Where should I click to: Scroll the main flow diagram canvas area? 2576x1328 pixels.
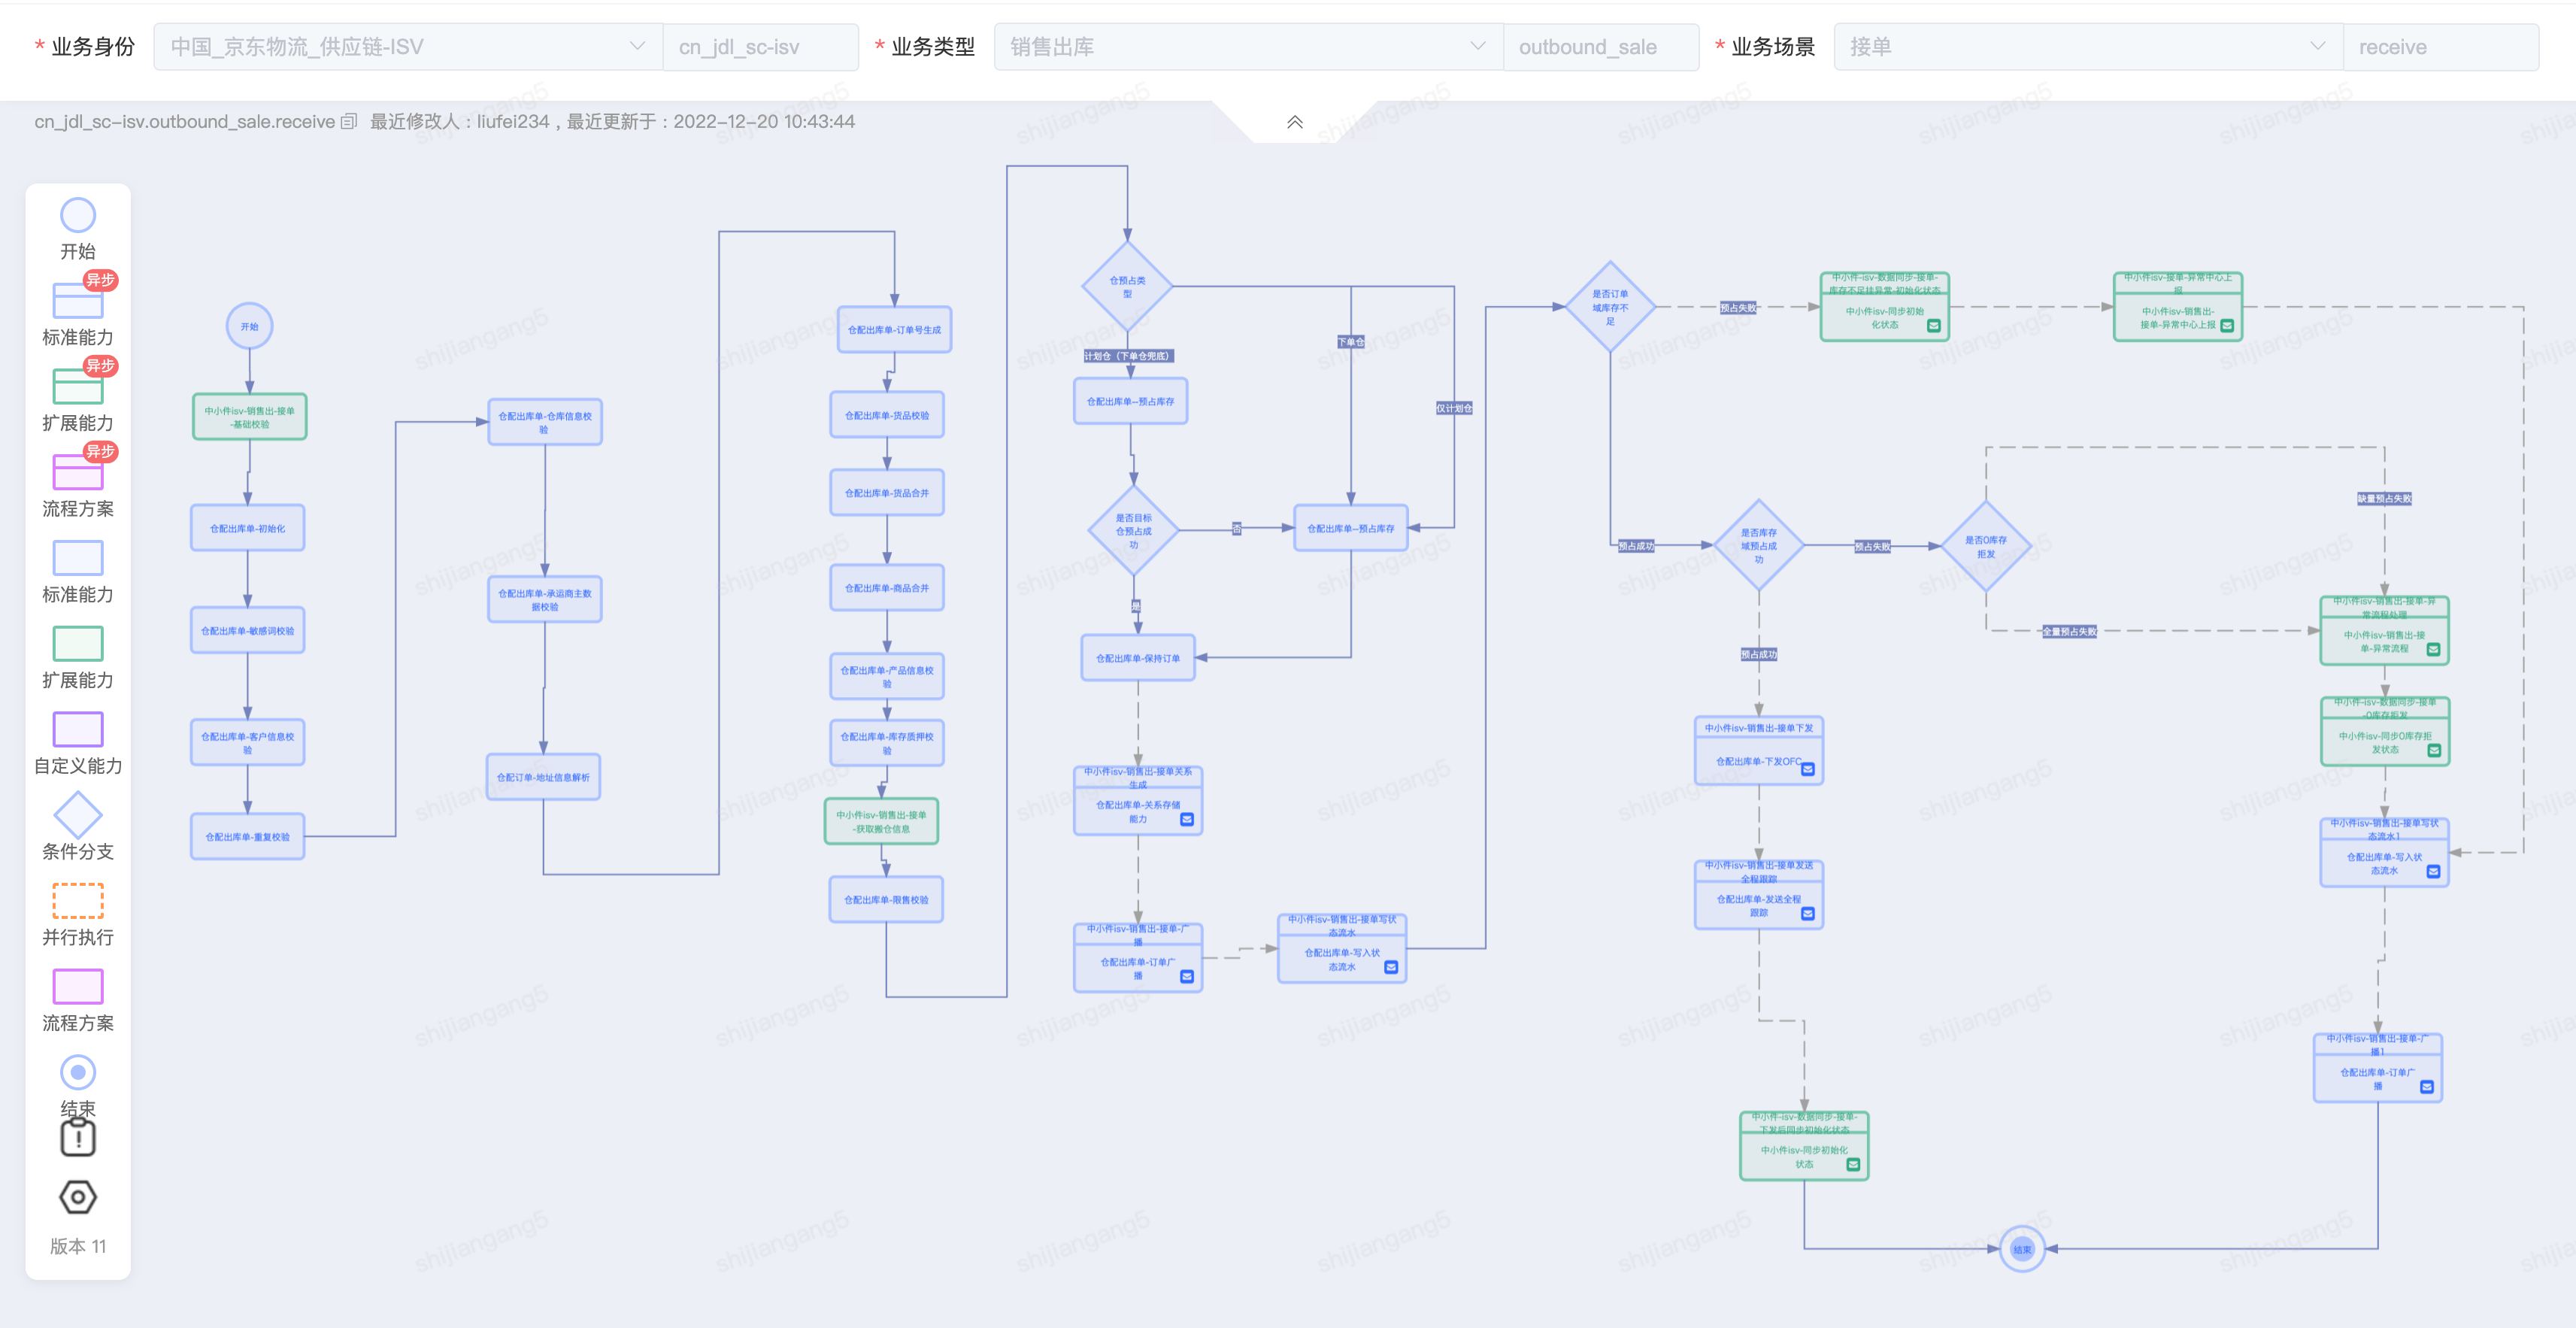pos(1287,713)
